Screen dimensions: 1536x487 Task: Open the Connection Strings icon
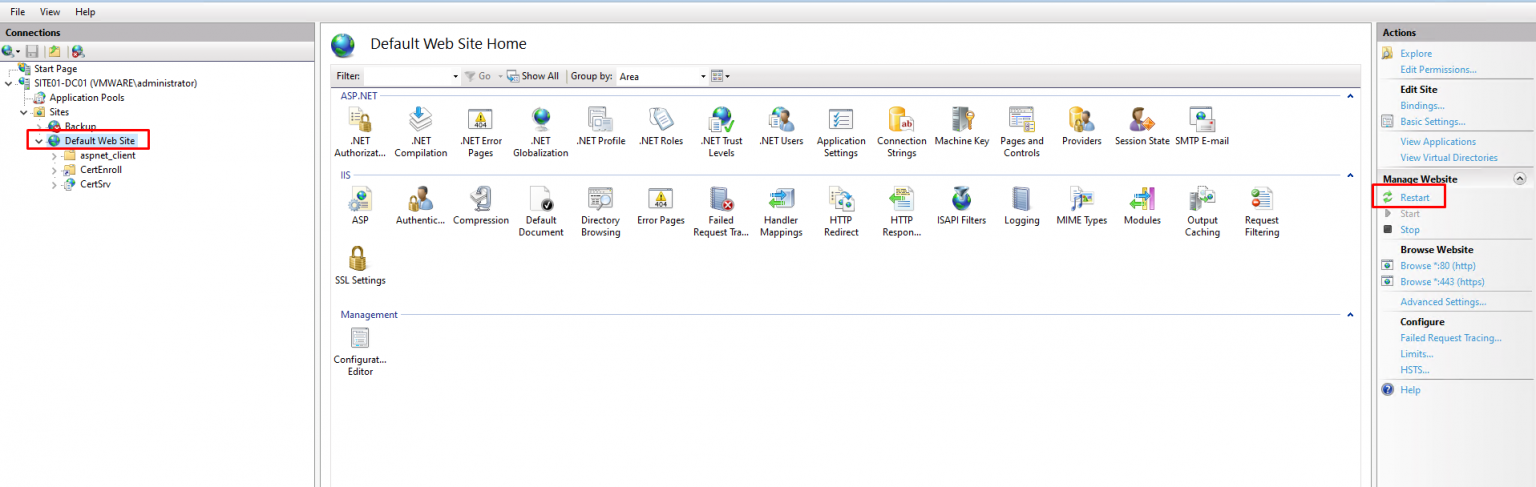901,120
